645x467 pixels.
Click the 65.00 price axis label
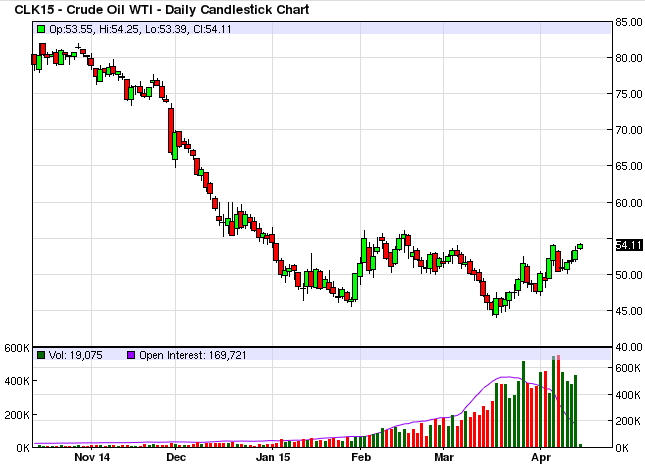[629, 166]
